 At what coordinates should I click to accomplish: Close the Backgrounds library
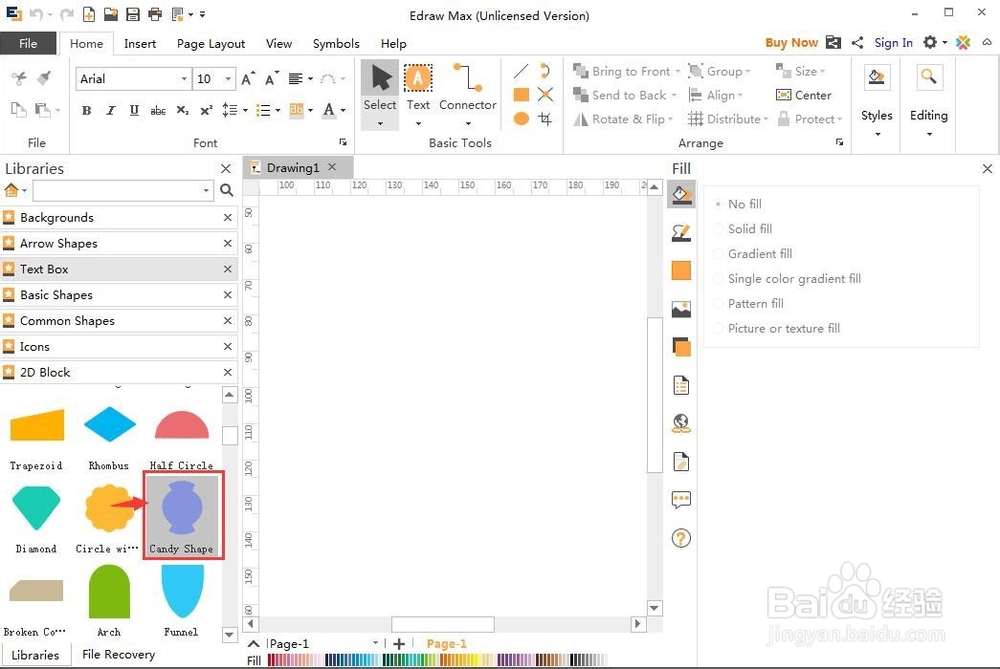228,217
